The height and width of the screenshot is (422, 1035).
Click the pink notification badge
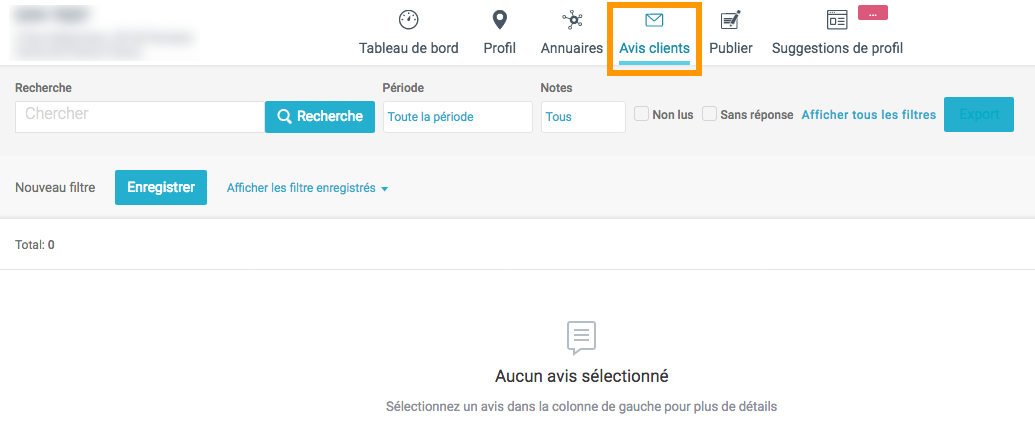873,13
